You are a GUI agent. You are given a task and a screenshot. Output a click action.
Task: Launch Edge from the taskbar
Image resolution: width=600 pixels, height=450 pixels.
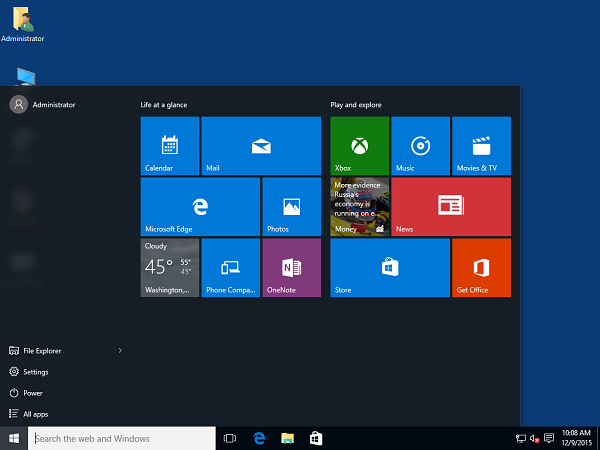pyautogui.click(x=259, y=438)
